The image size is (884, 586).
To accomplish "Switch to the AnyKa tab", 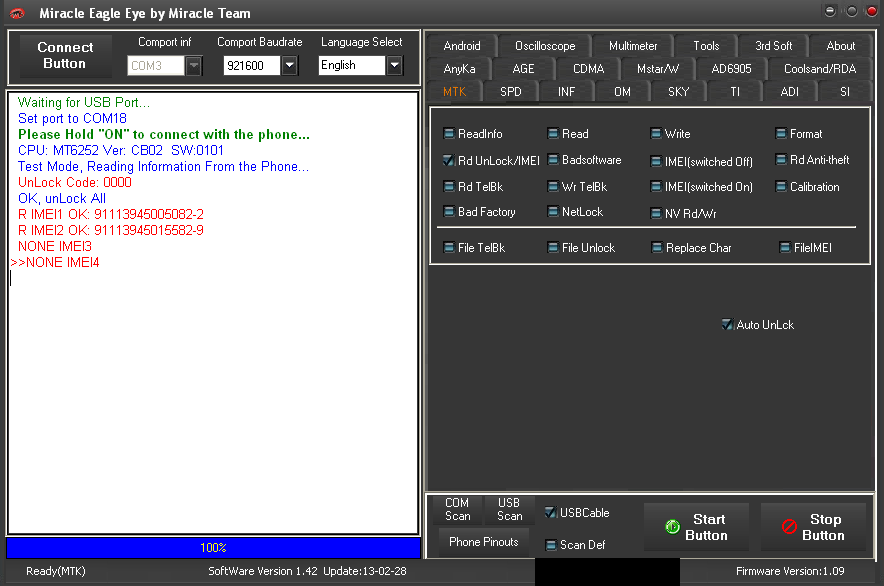I will point(459,69).
